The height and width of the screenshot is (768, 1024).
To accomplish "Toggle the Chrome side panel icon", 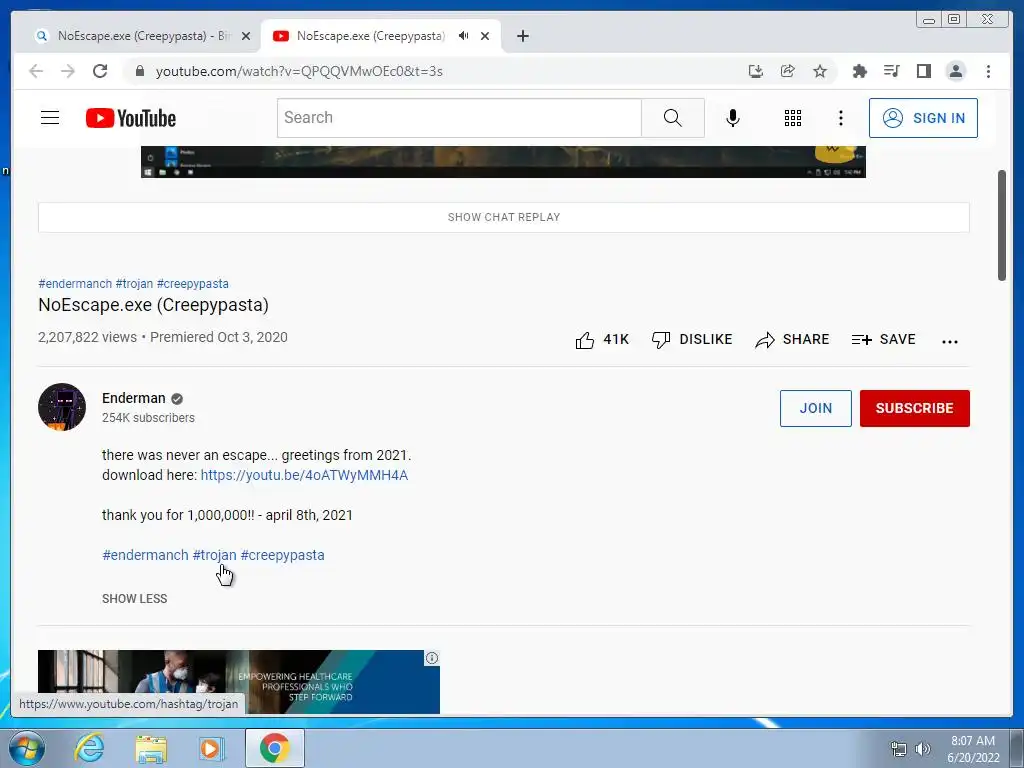I will point(923,71).
